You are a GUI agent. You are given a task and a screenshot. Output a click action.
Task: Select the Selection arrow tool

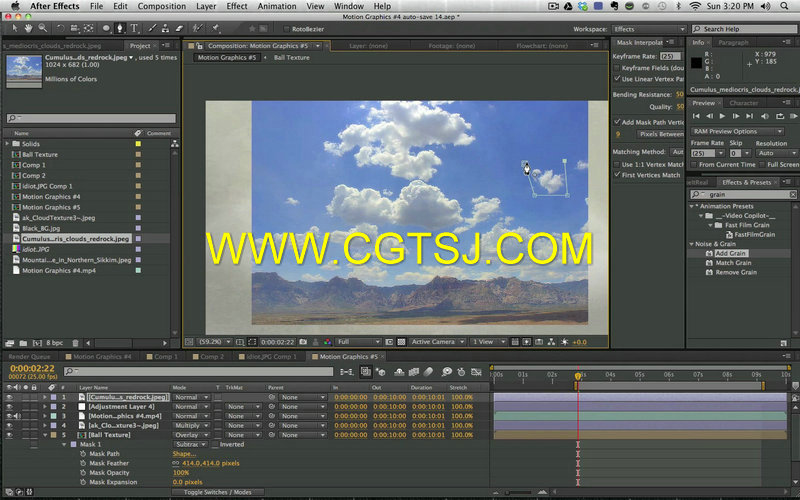pos(15,29)
